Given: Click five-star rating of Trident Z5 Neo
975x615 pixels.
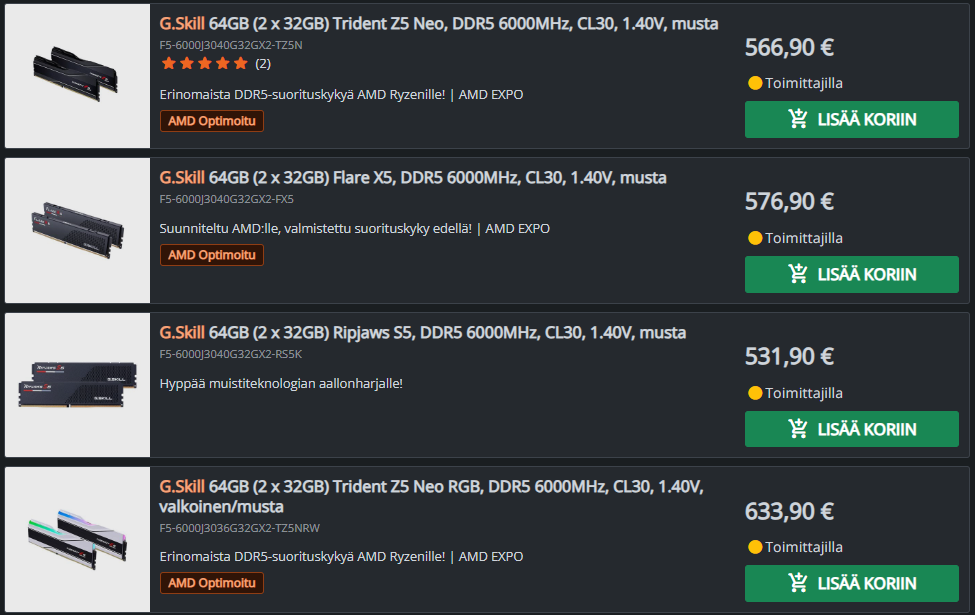Looking at the screenshot, I should (205, 63).
